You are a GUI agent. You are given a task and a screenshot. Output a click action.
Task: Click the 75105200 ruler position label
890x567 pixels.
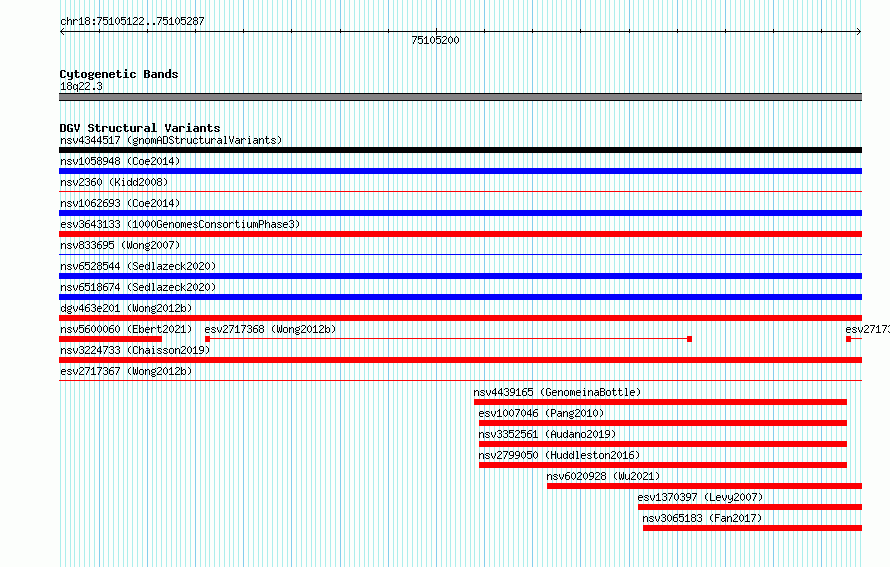[x=435, y=40]
